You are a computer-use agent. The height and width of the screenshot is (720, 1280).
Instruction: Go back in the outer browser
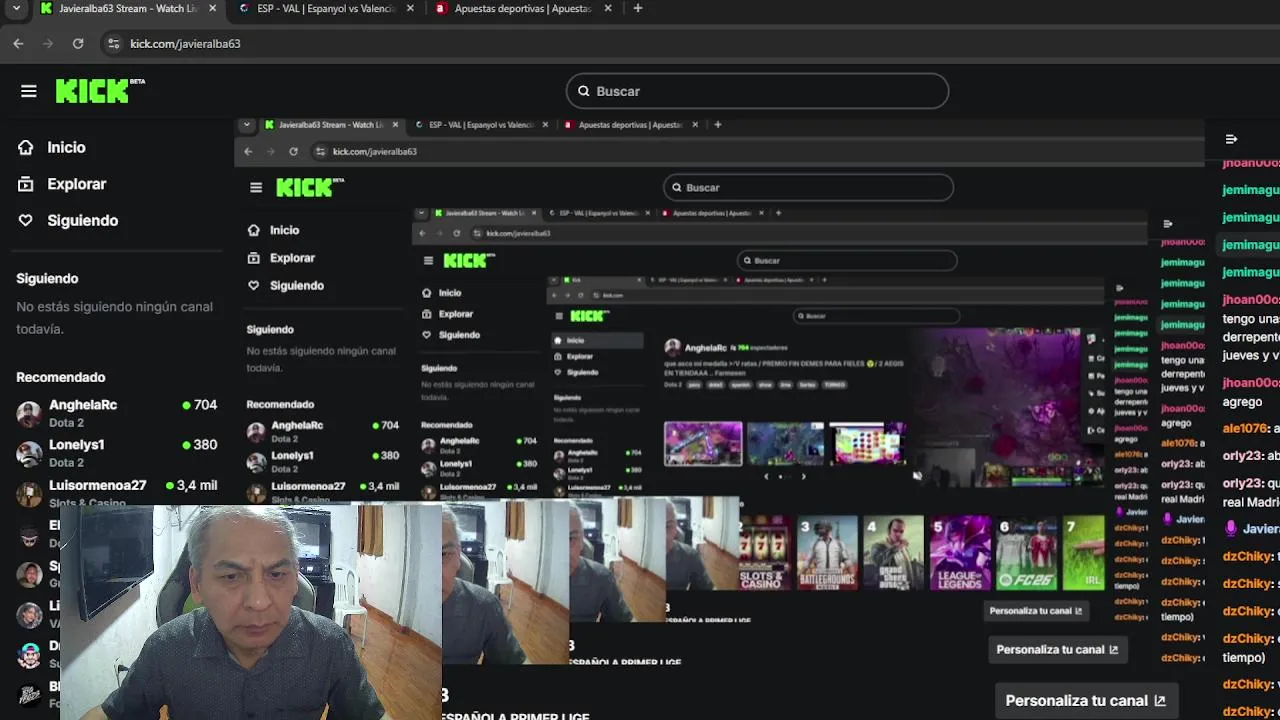[18, 43]
